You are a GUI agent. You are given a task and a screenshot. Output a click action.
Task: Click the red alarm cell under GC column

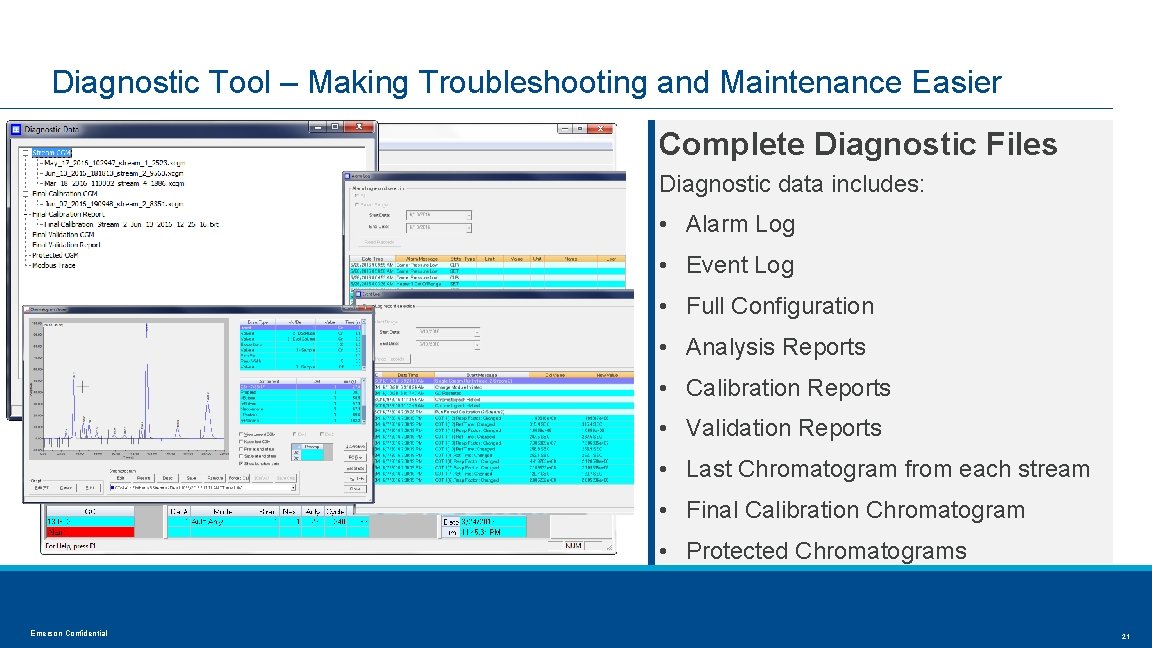90,532
